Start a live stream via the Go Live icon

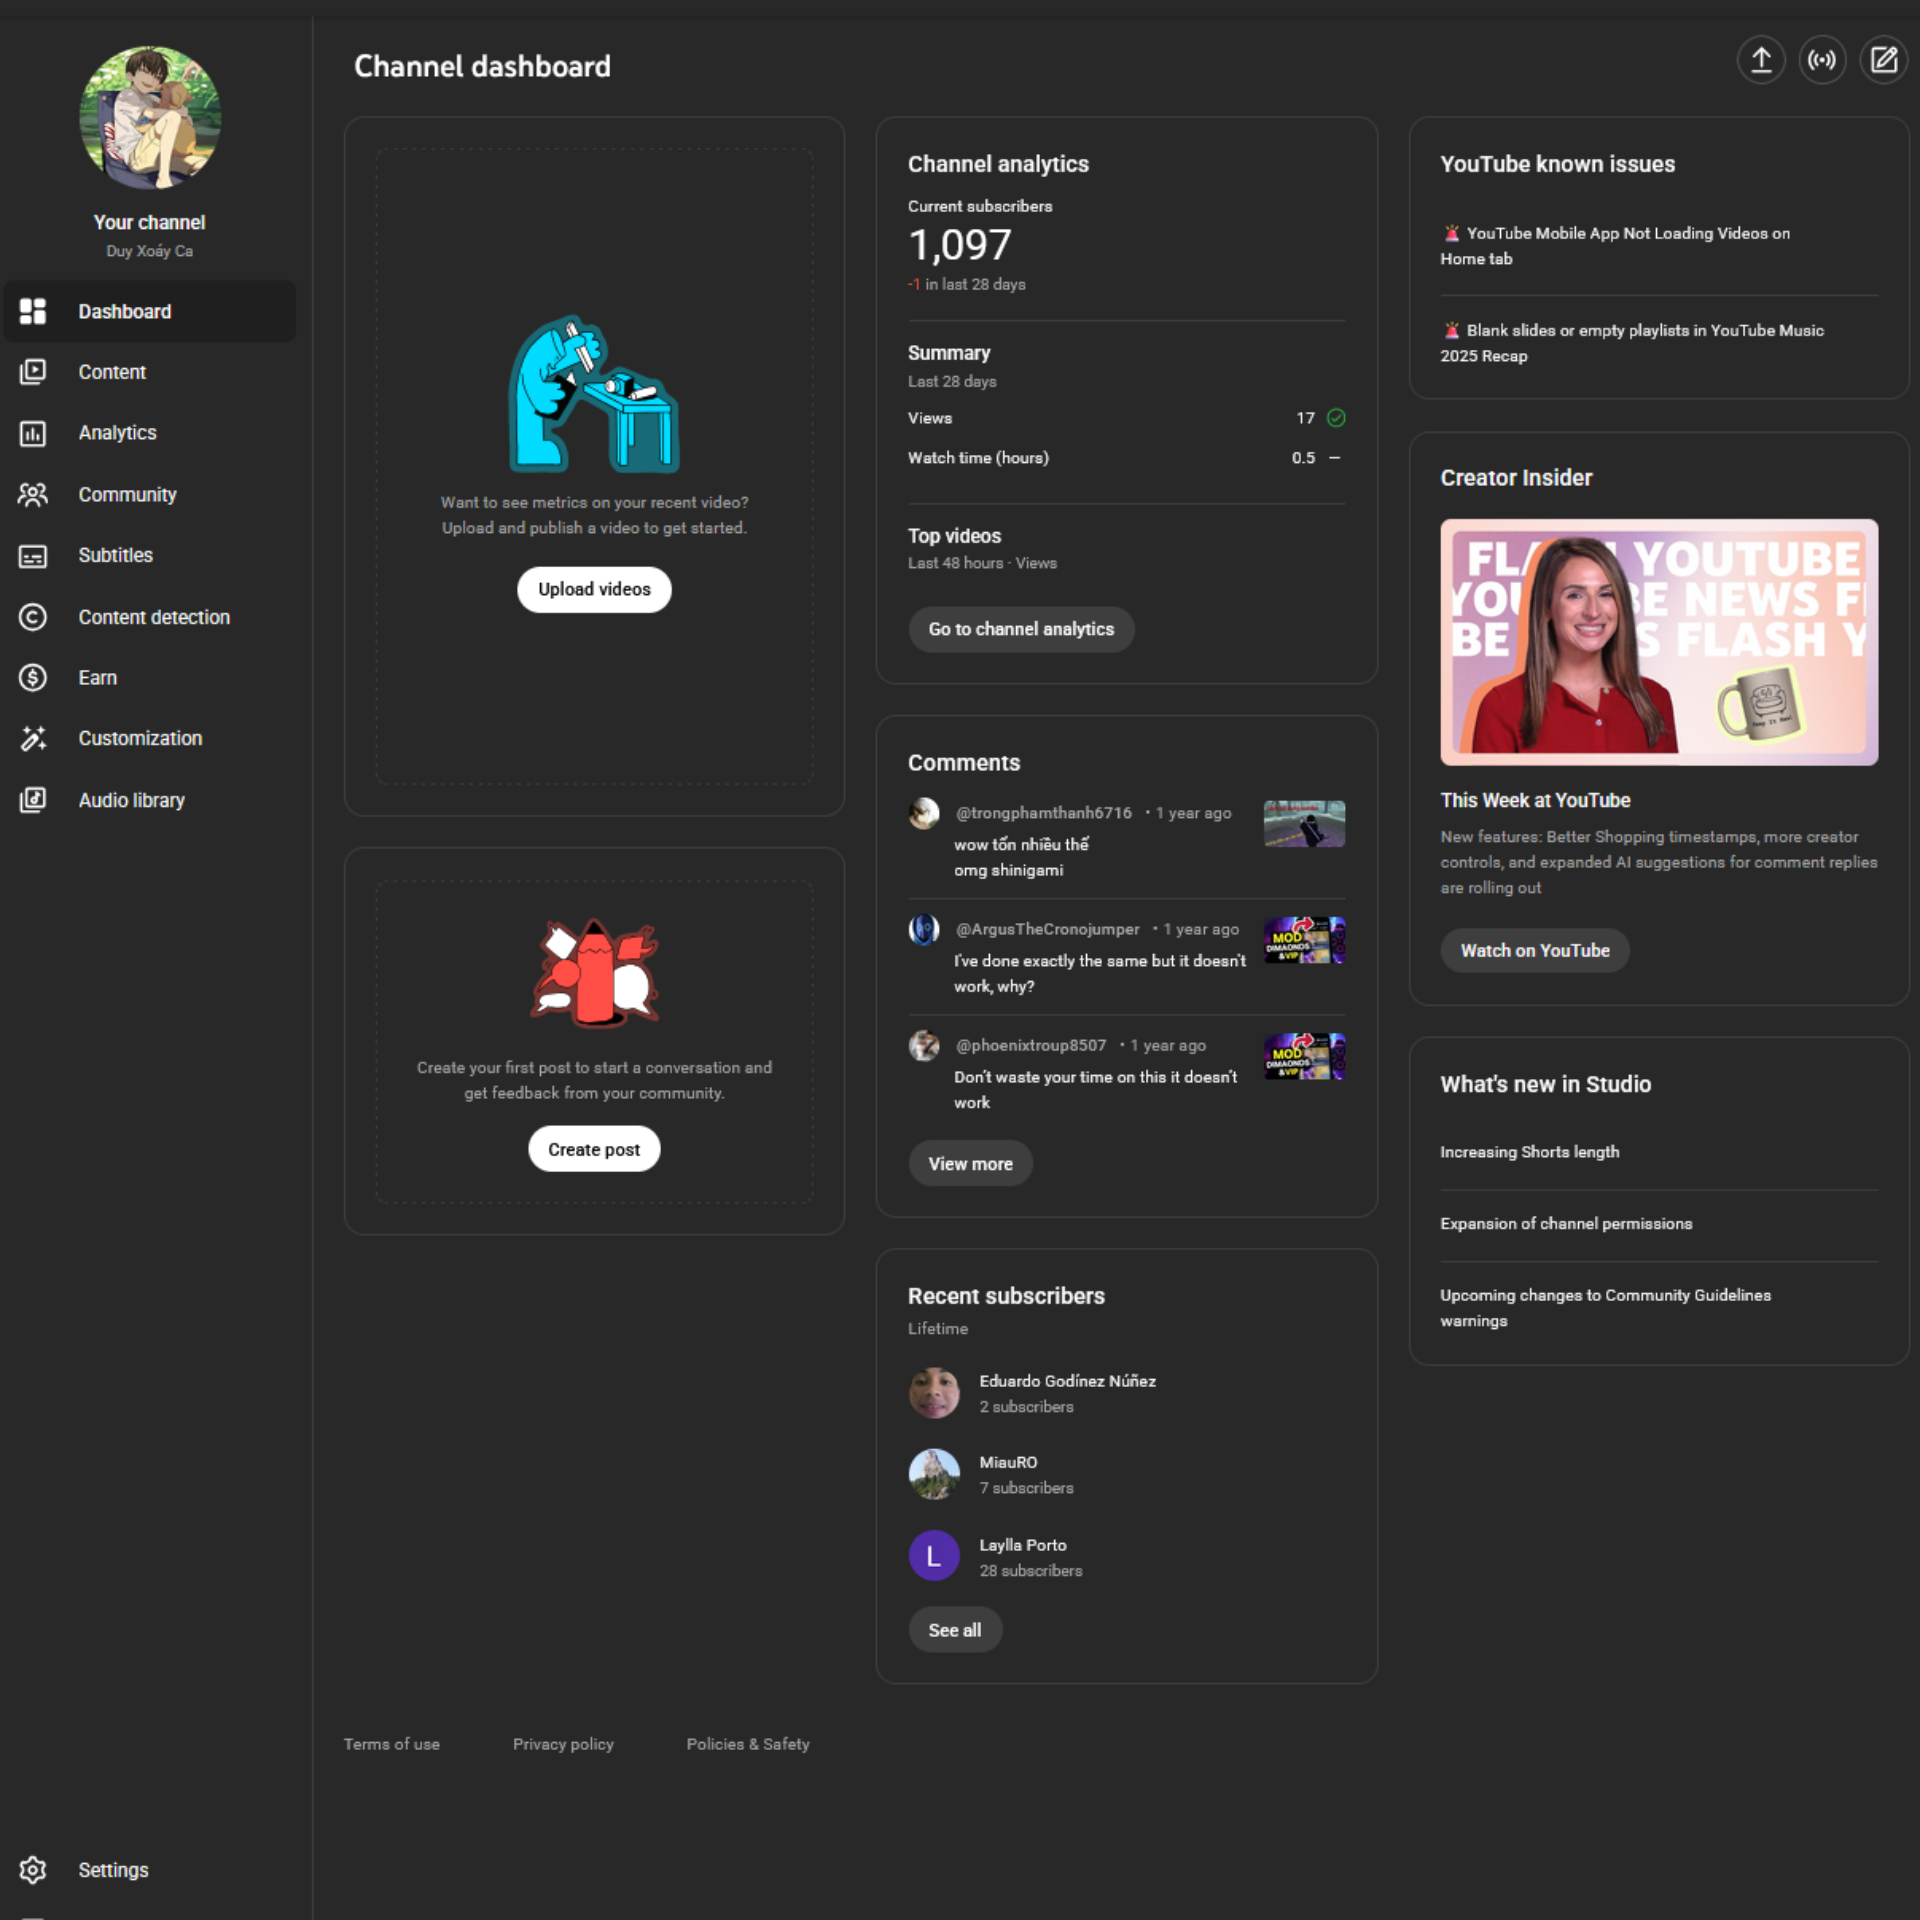click(1822, 60)
